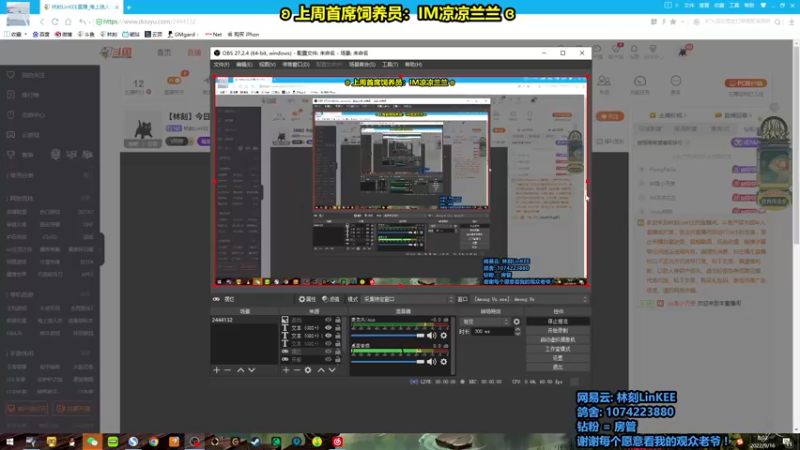Toggle lock on the highlighted window-capture source

click(x=337, y=352)
